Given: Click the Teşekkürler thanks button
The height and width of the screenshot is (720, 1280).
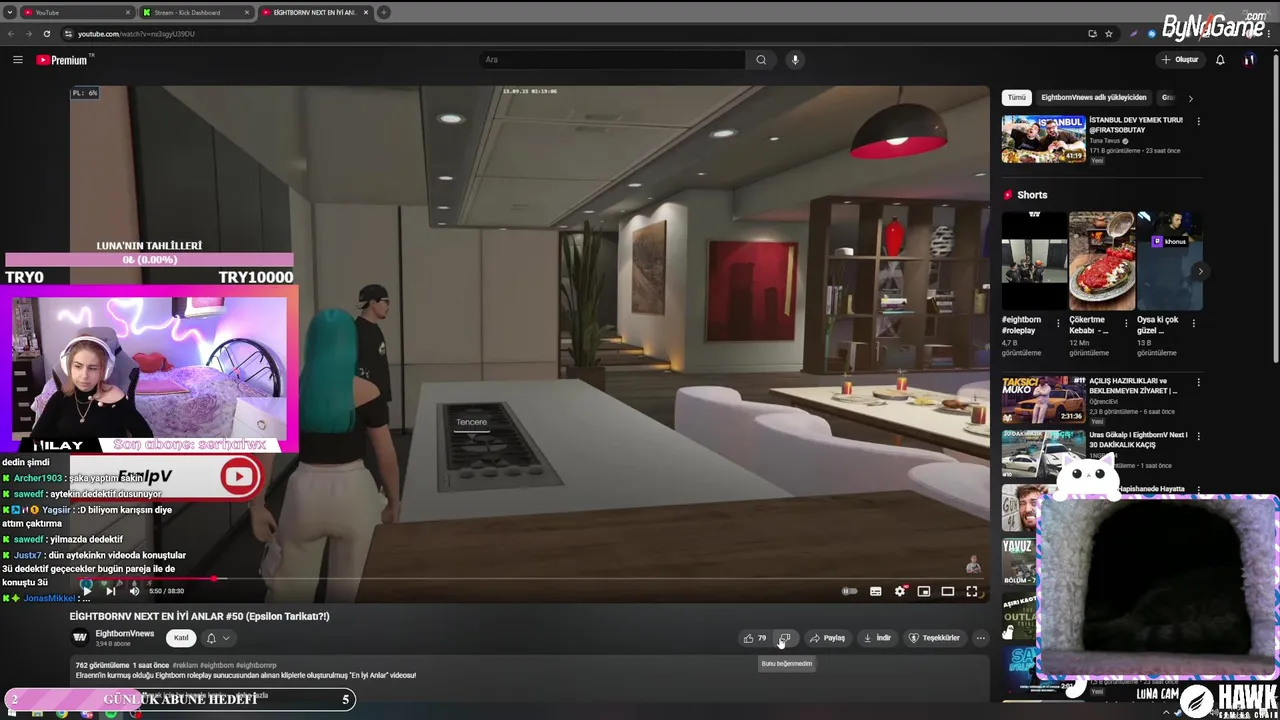Looking at the screenshot, I should point(934,638).
